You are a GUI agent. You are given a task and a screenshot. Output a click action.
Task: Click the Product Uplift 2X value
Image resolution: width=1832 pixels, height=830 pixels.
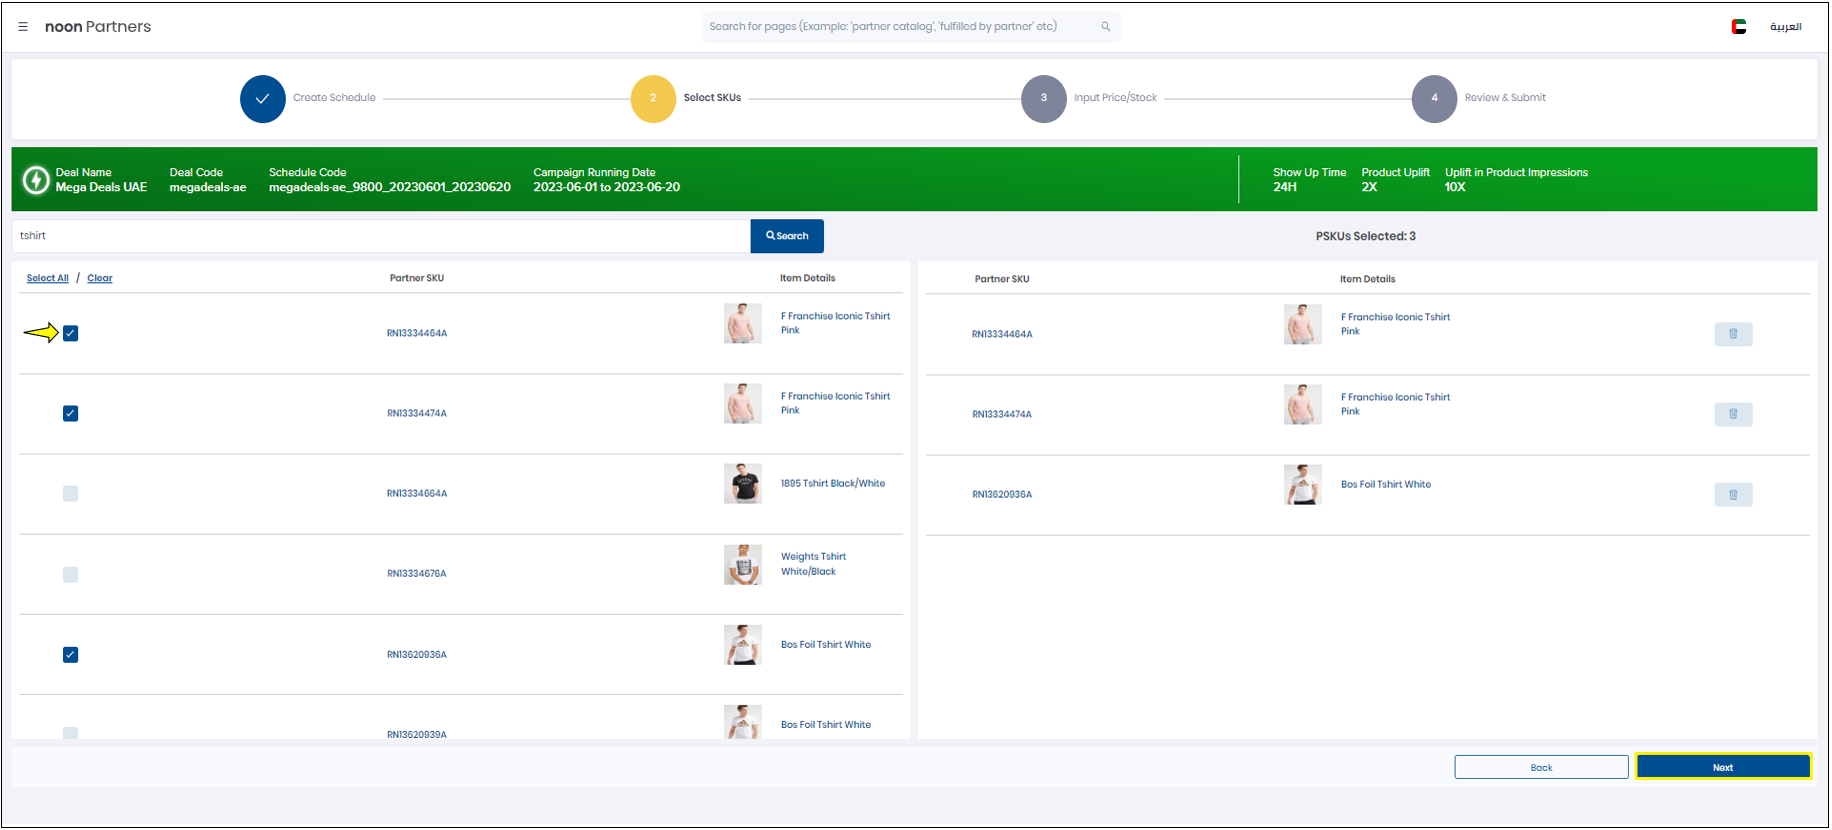pos(1369,187)
